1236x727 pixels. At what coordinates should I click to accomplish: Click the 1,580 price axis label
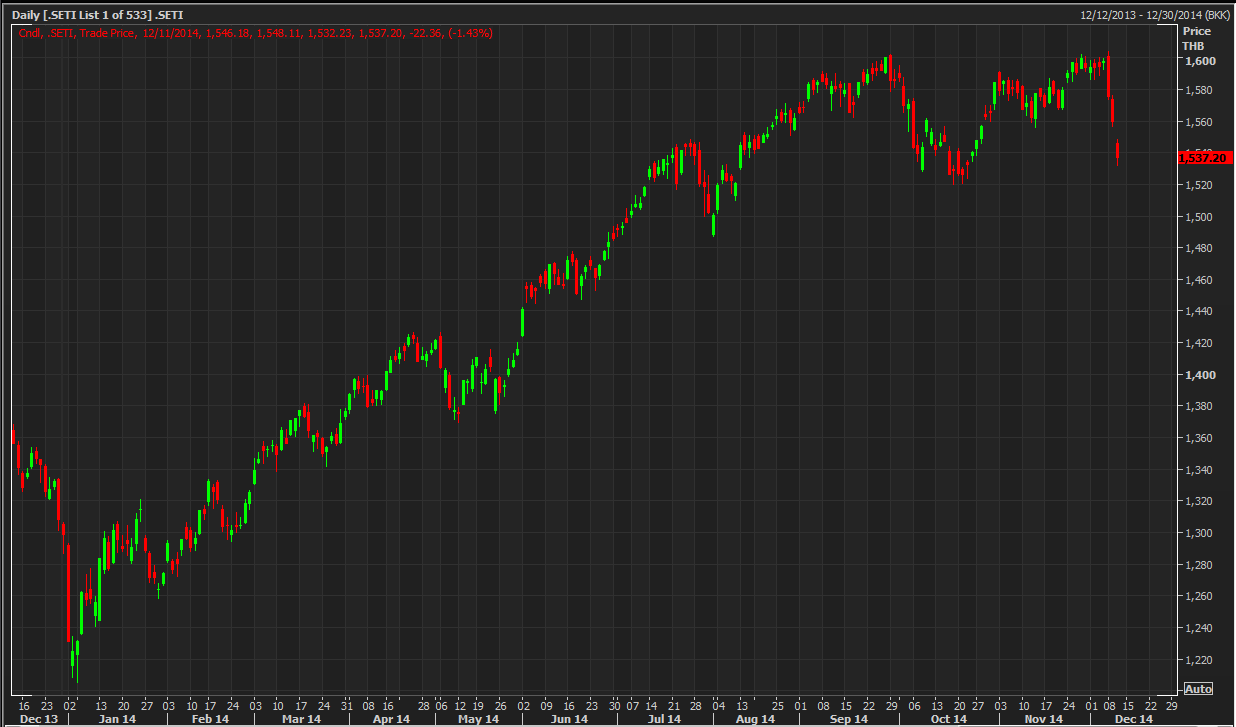1199,90
